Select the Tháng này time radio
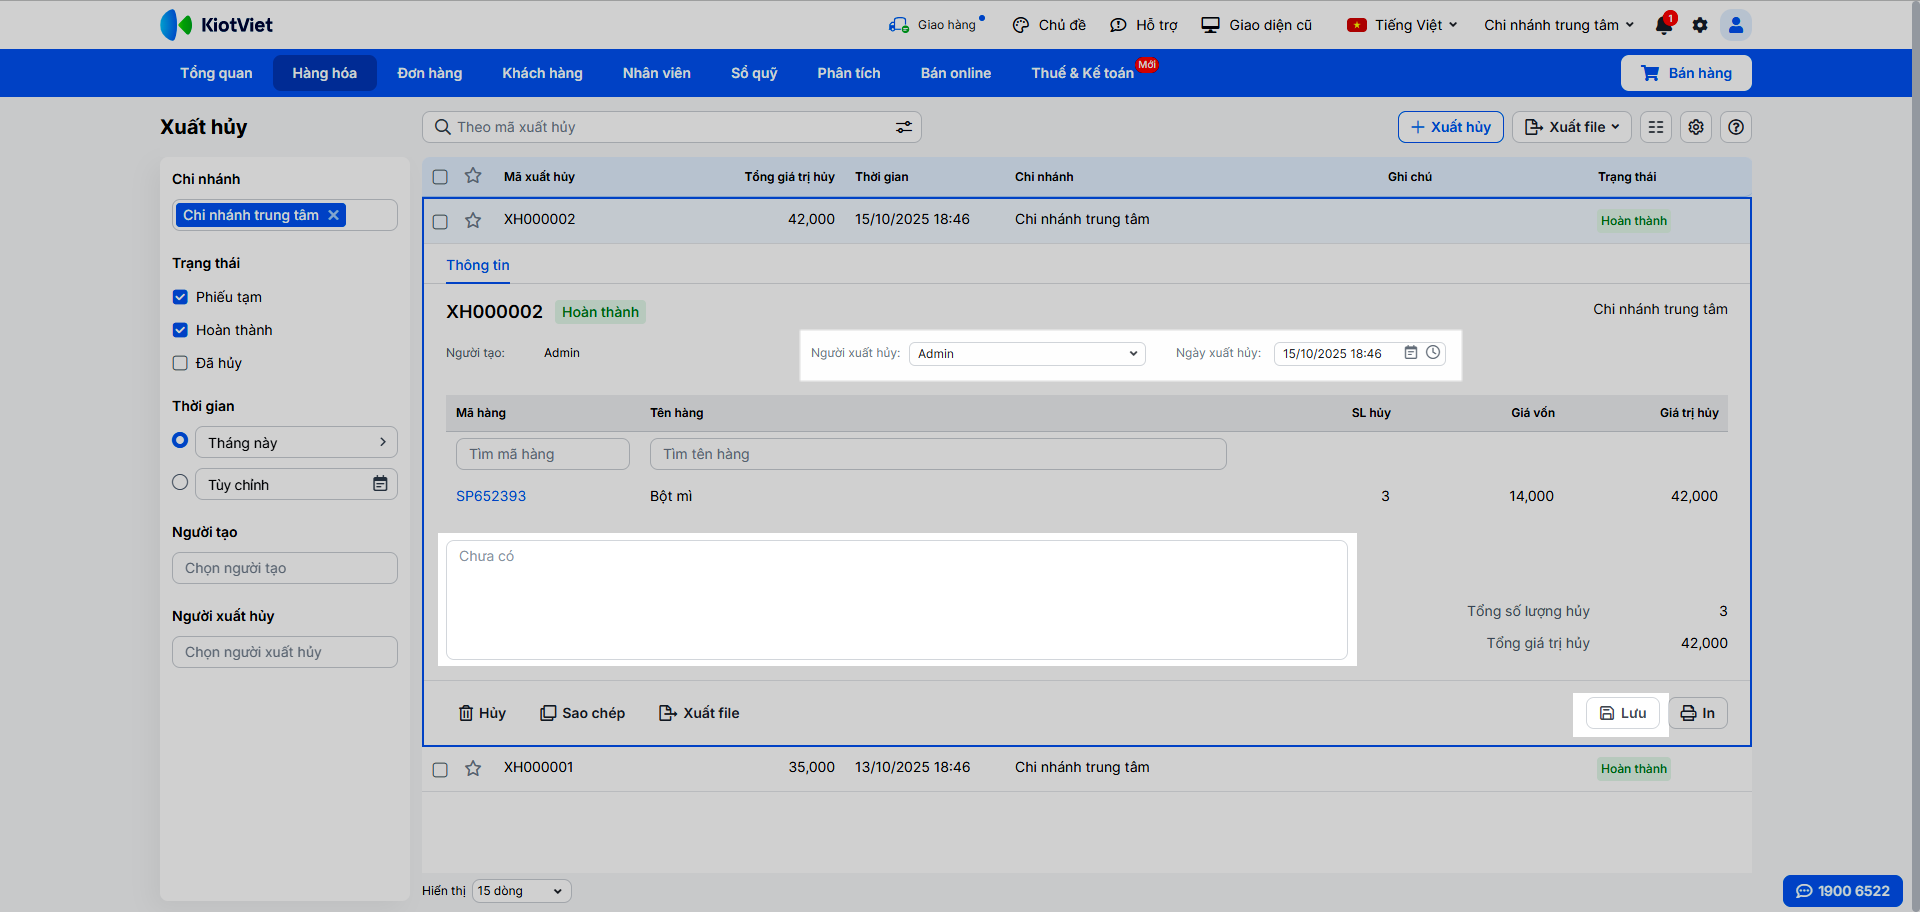 click(180, 440)
